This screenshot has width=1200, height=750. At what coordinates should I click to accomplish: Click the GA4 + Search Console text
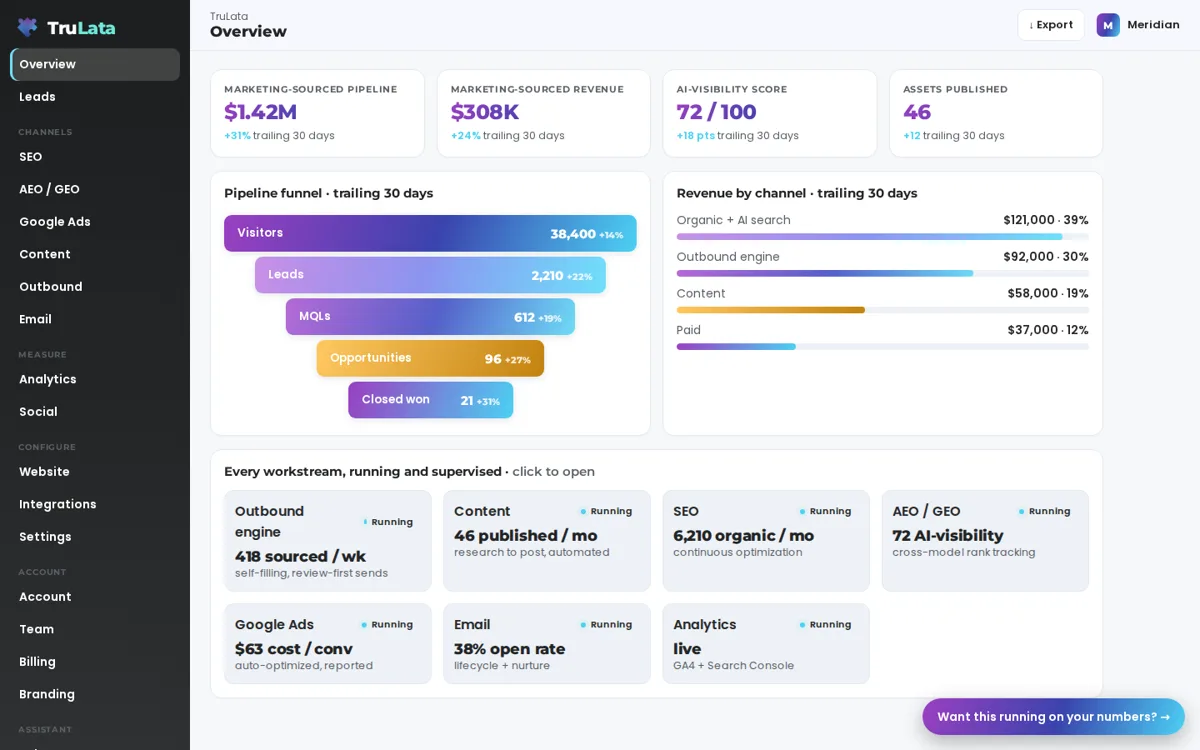[x=733, y=666]
